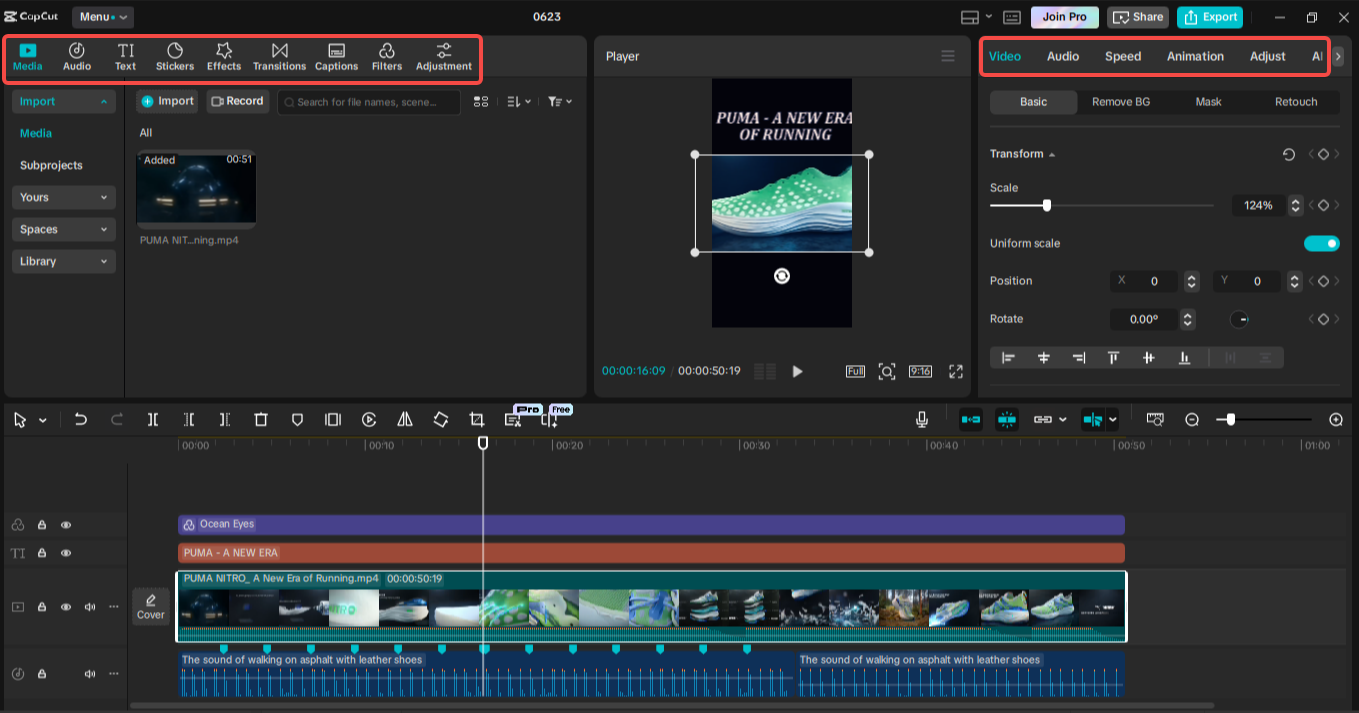The height and width of the screenshot is (713, 1359).
Task: Disable the Uniform scale toggle
Action: (x=1322, y=243)
